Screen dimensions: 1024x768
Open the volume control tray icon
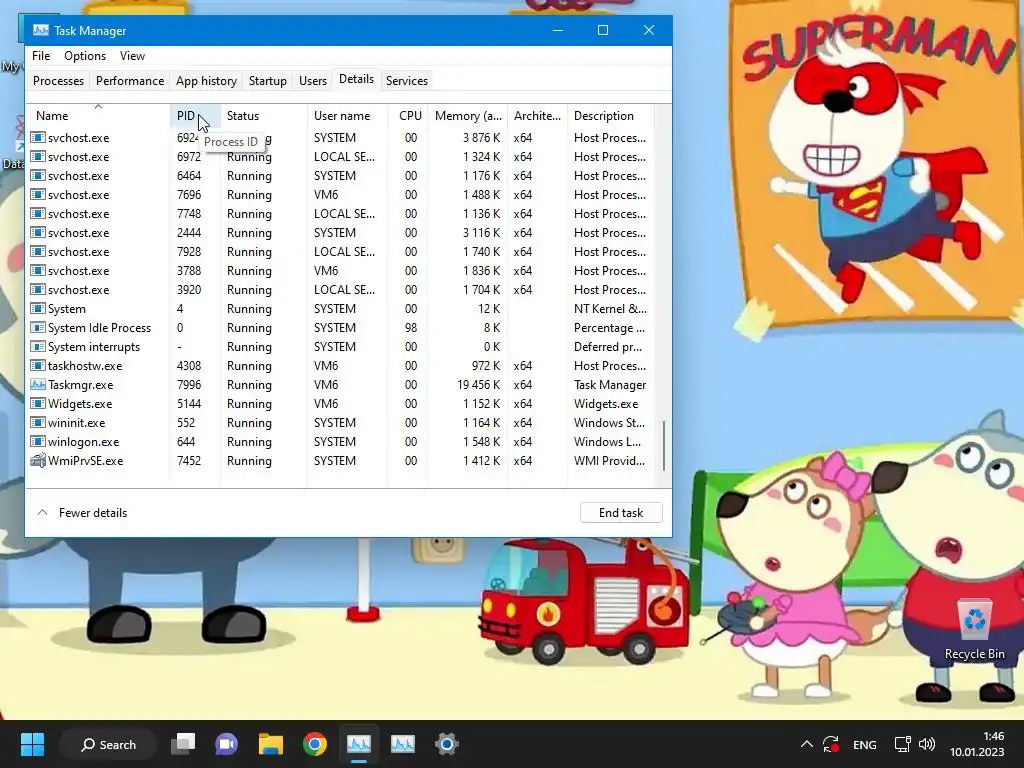(927, 744)
